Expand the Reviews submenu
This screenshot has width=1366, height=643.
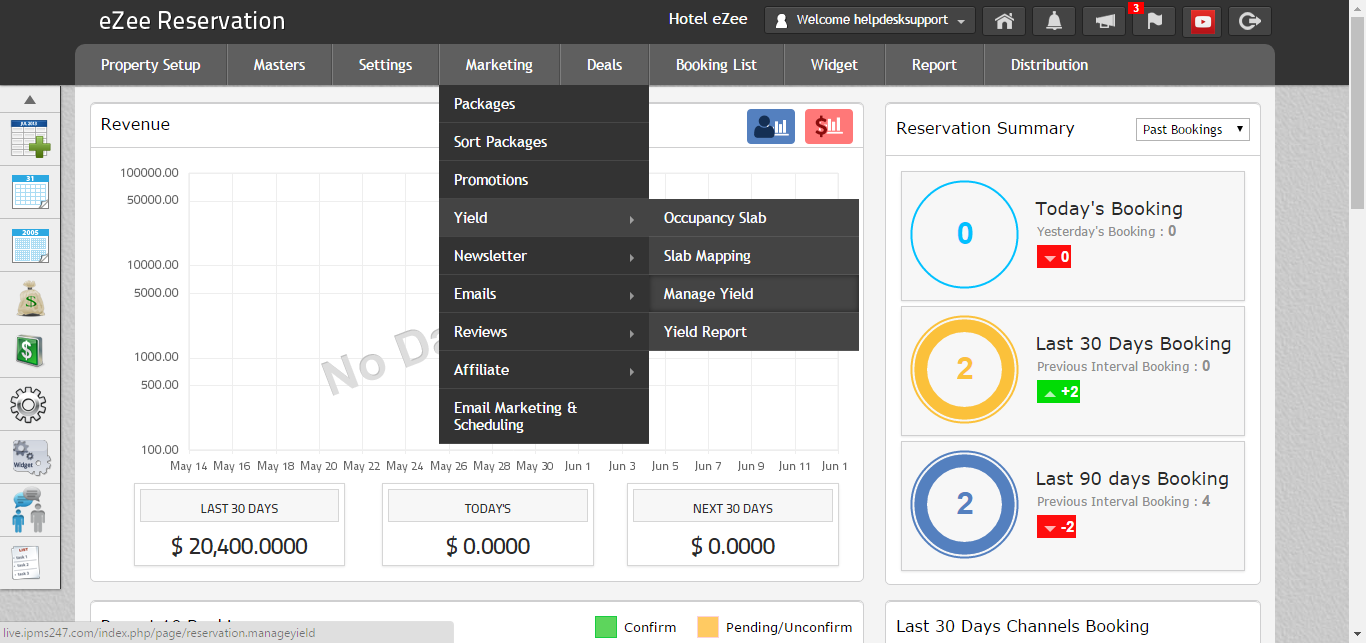click(x=544, y=332)
